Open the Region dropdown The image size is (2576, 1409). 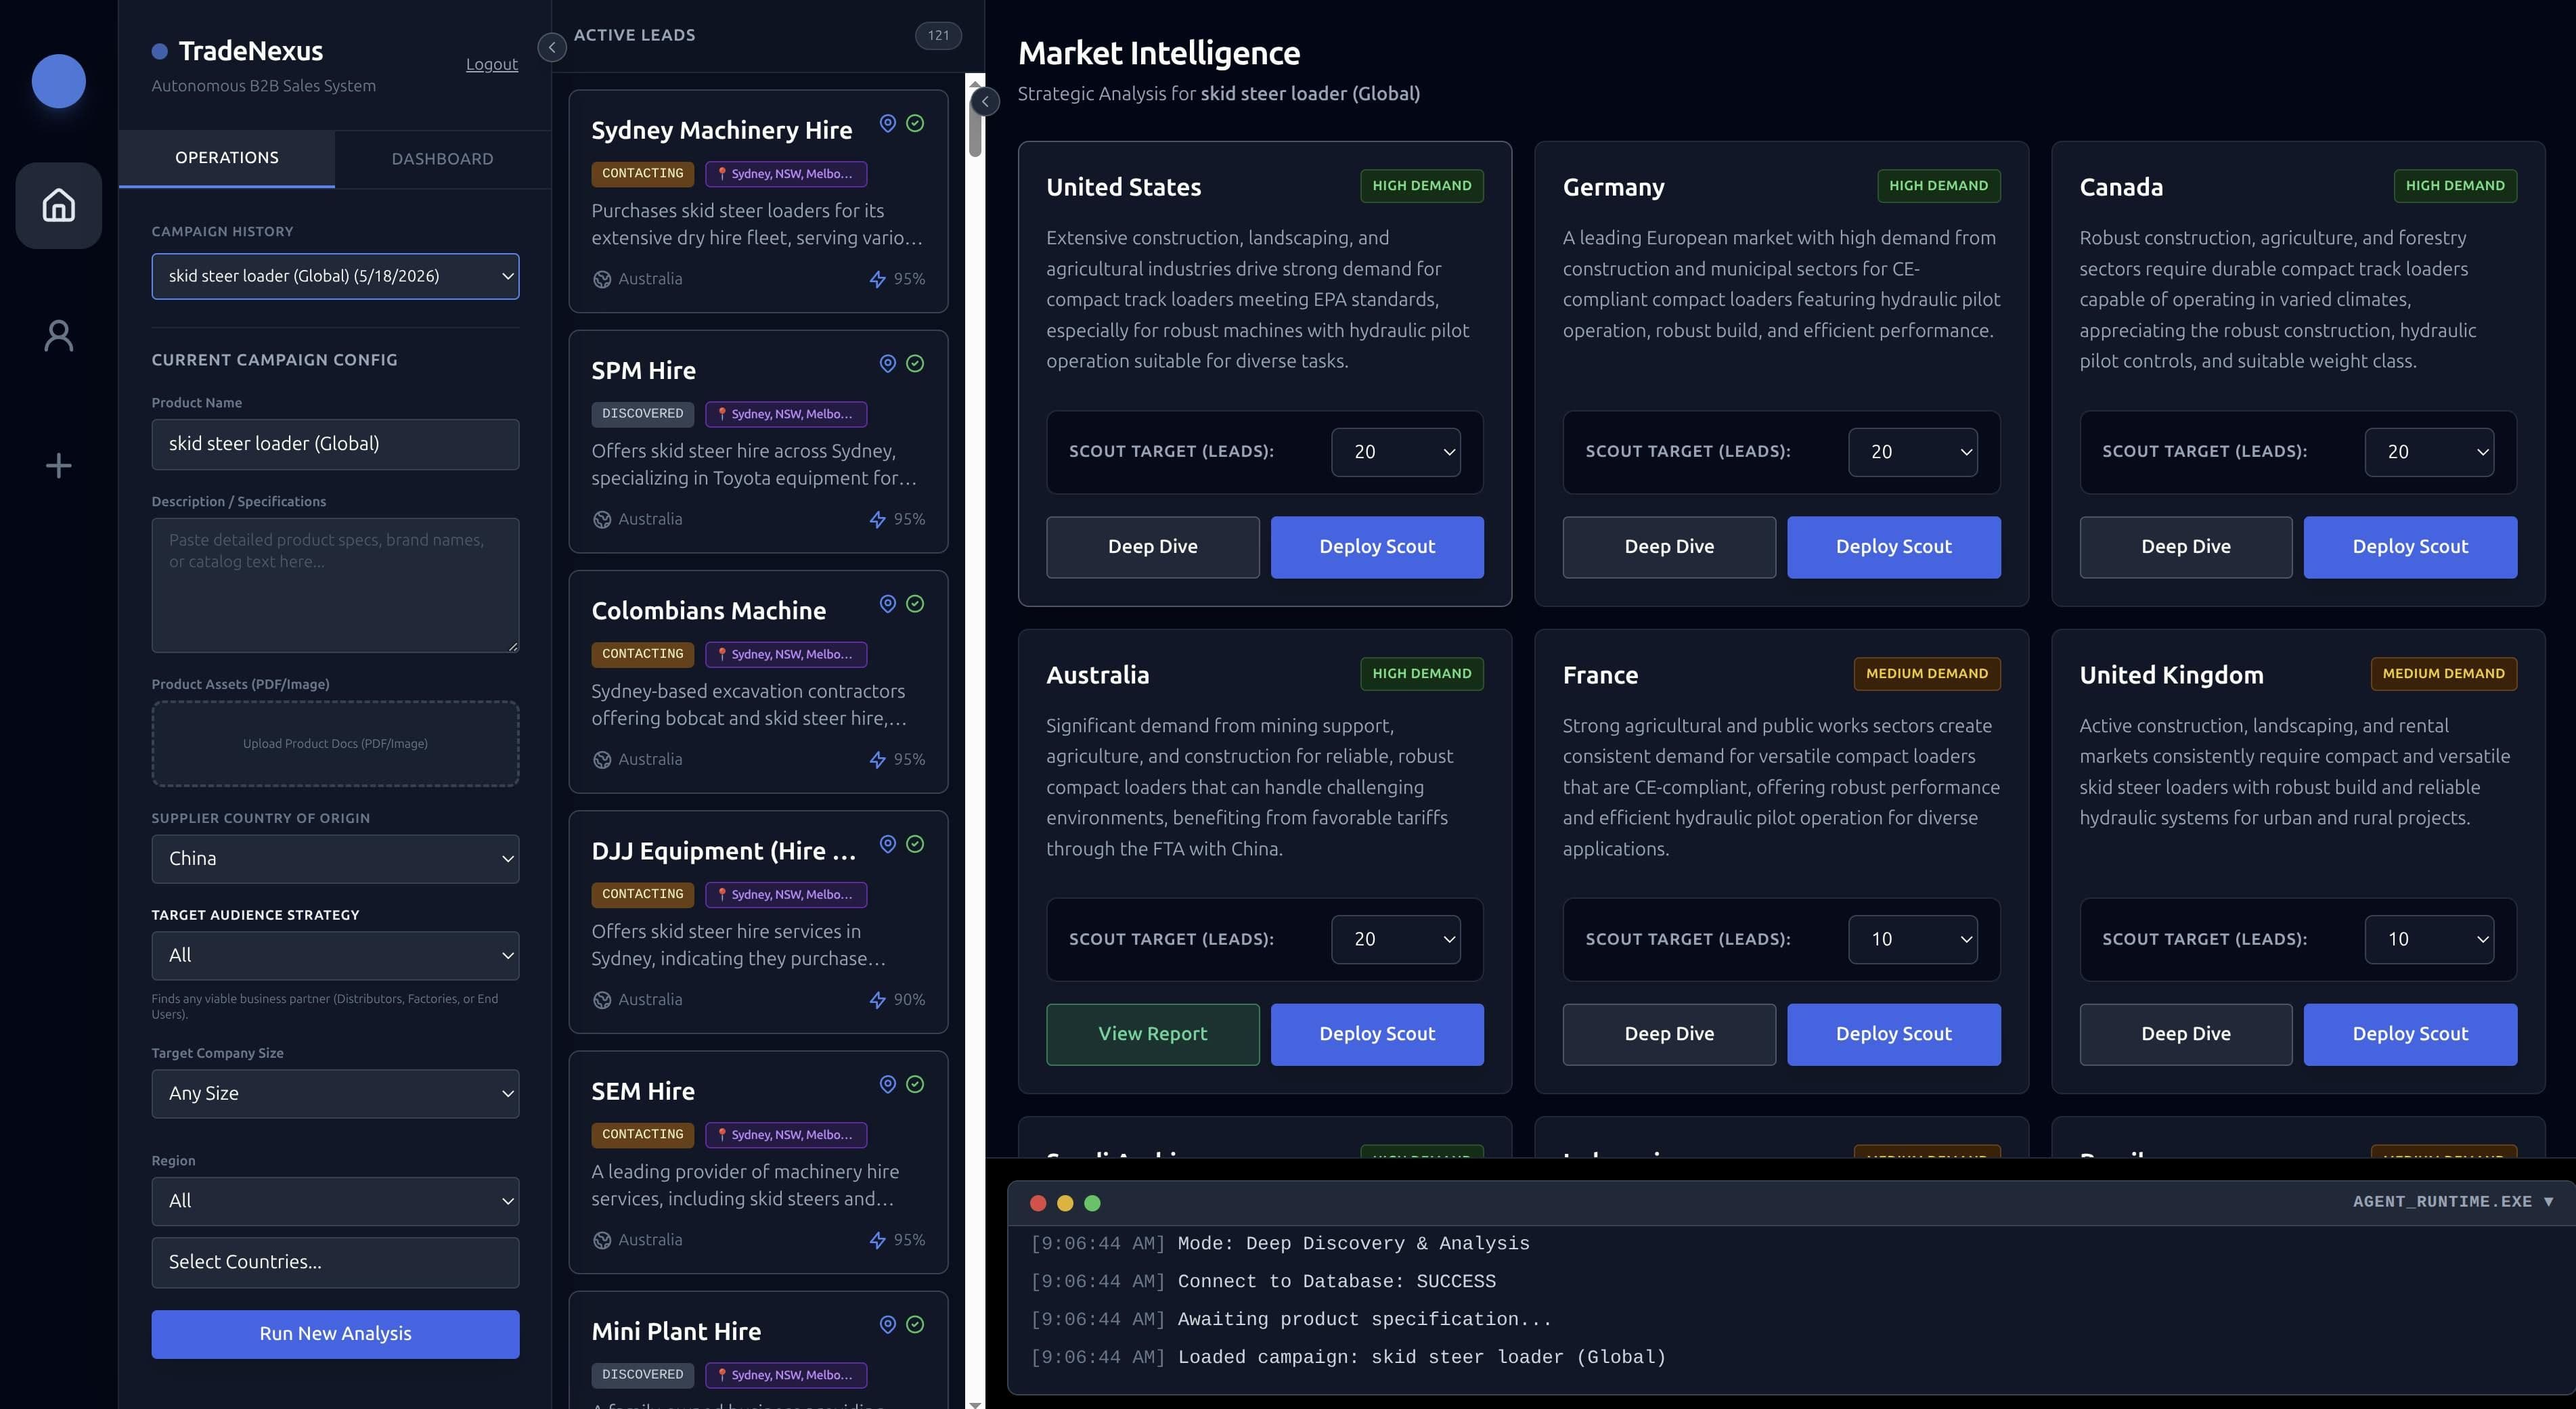click(335, 1201)
